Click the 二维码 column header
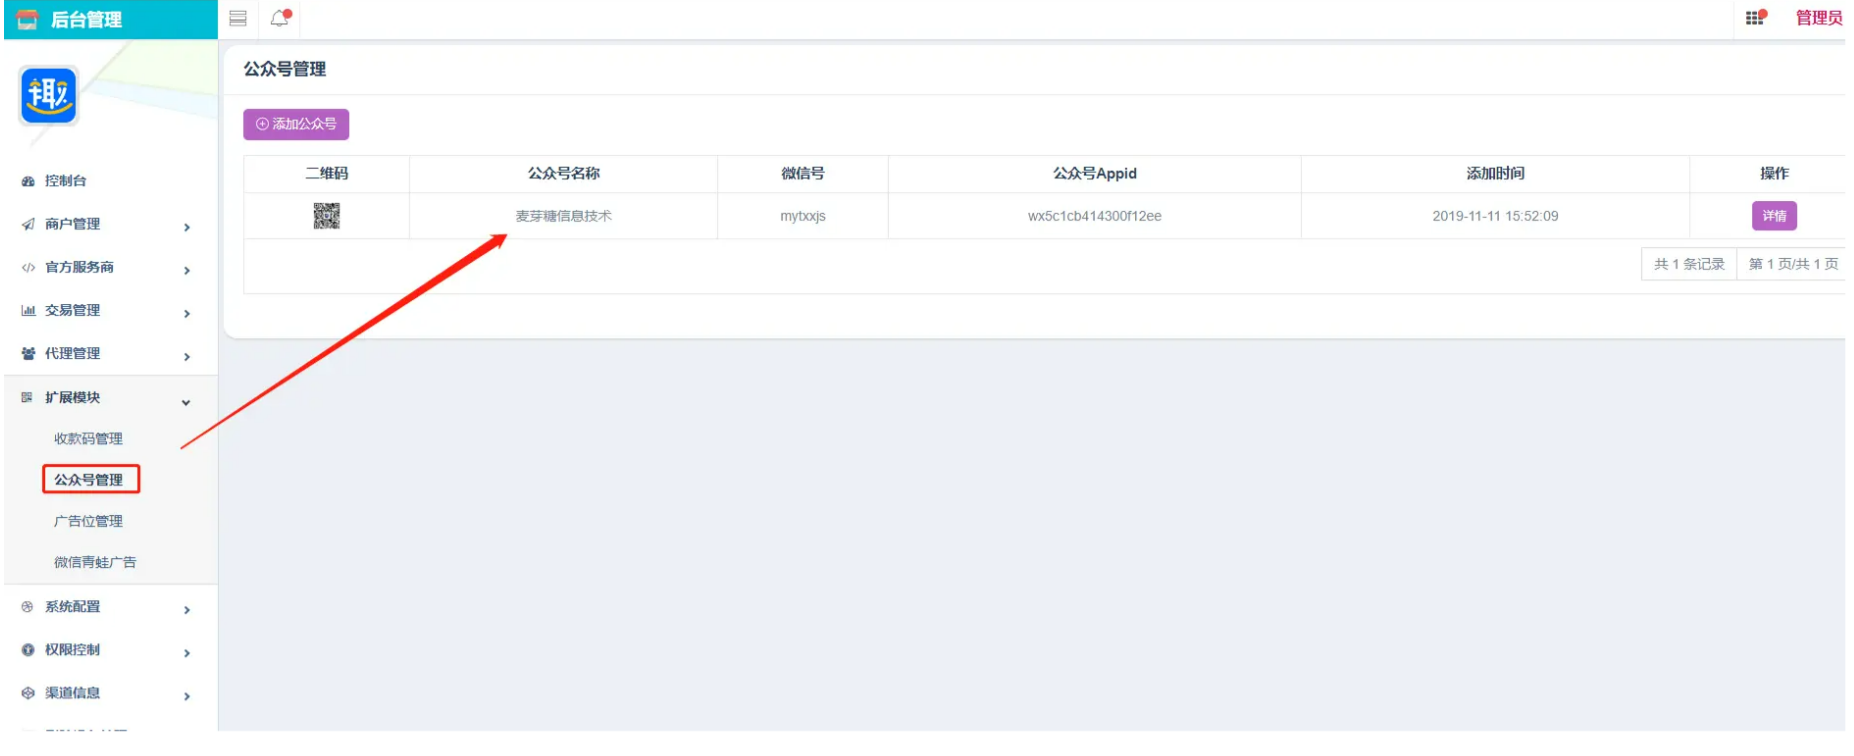The image size is (1854, 756). click(x=327, y=173)
